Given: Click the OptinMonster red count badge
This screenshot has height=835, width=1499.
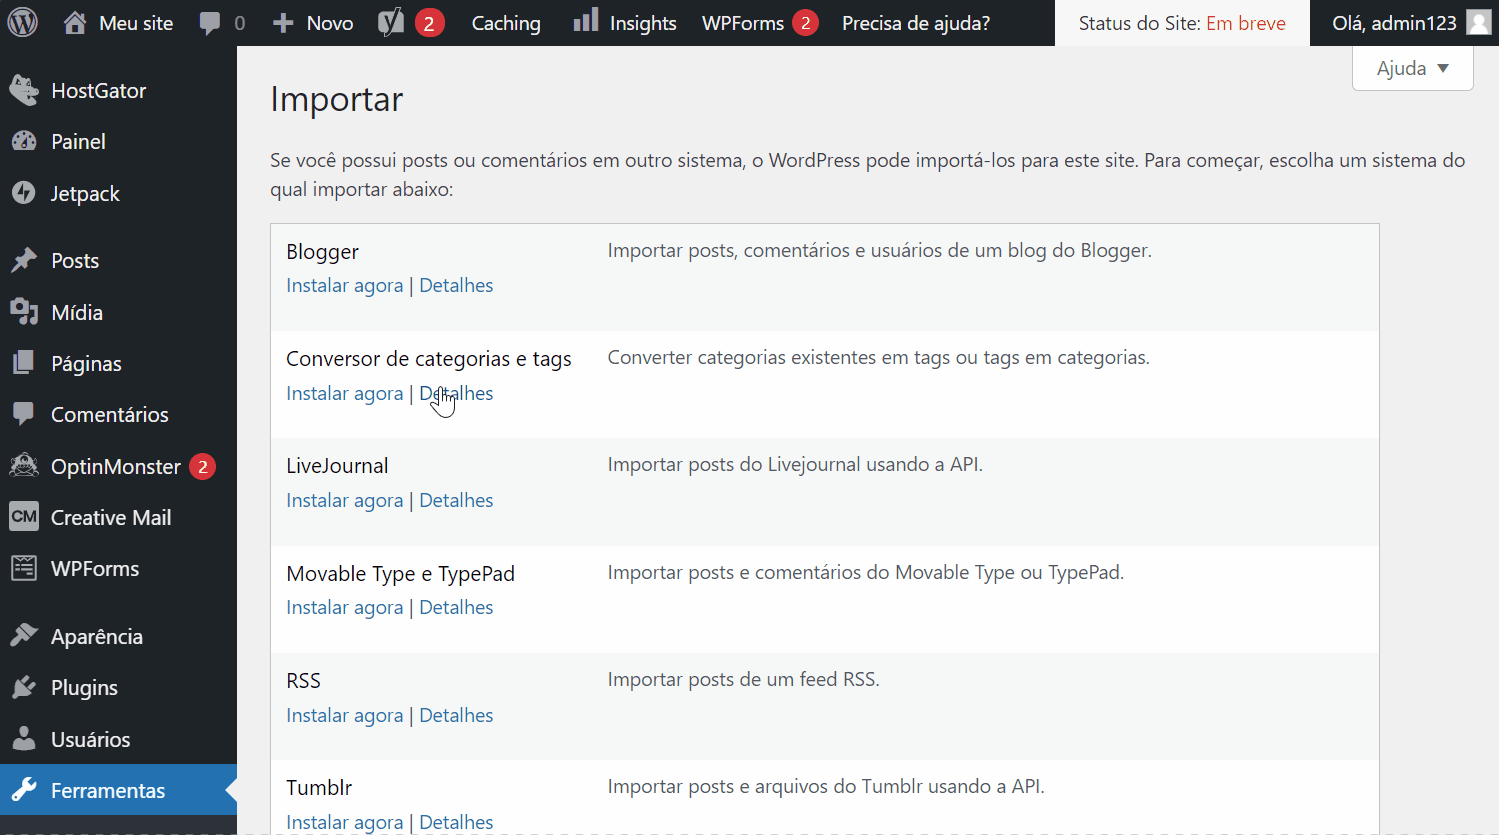Looking at the screenshot, I should [x=202, y=466].
